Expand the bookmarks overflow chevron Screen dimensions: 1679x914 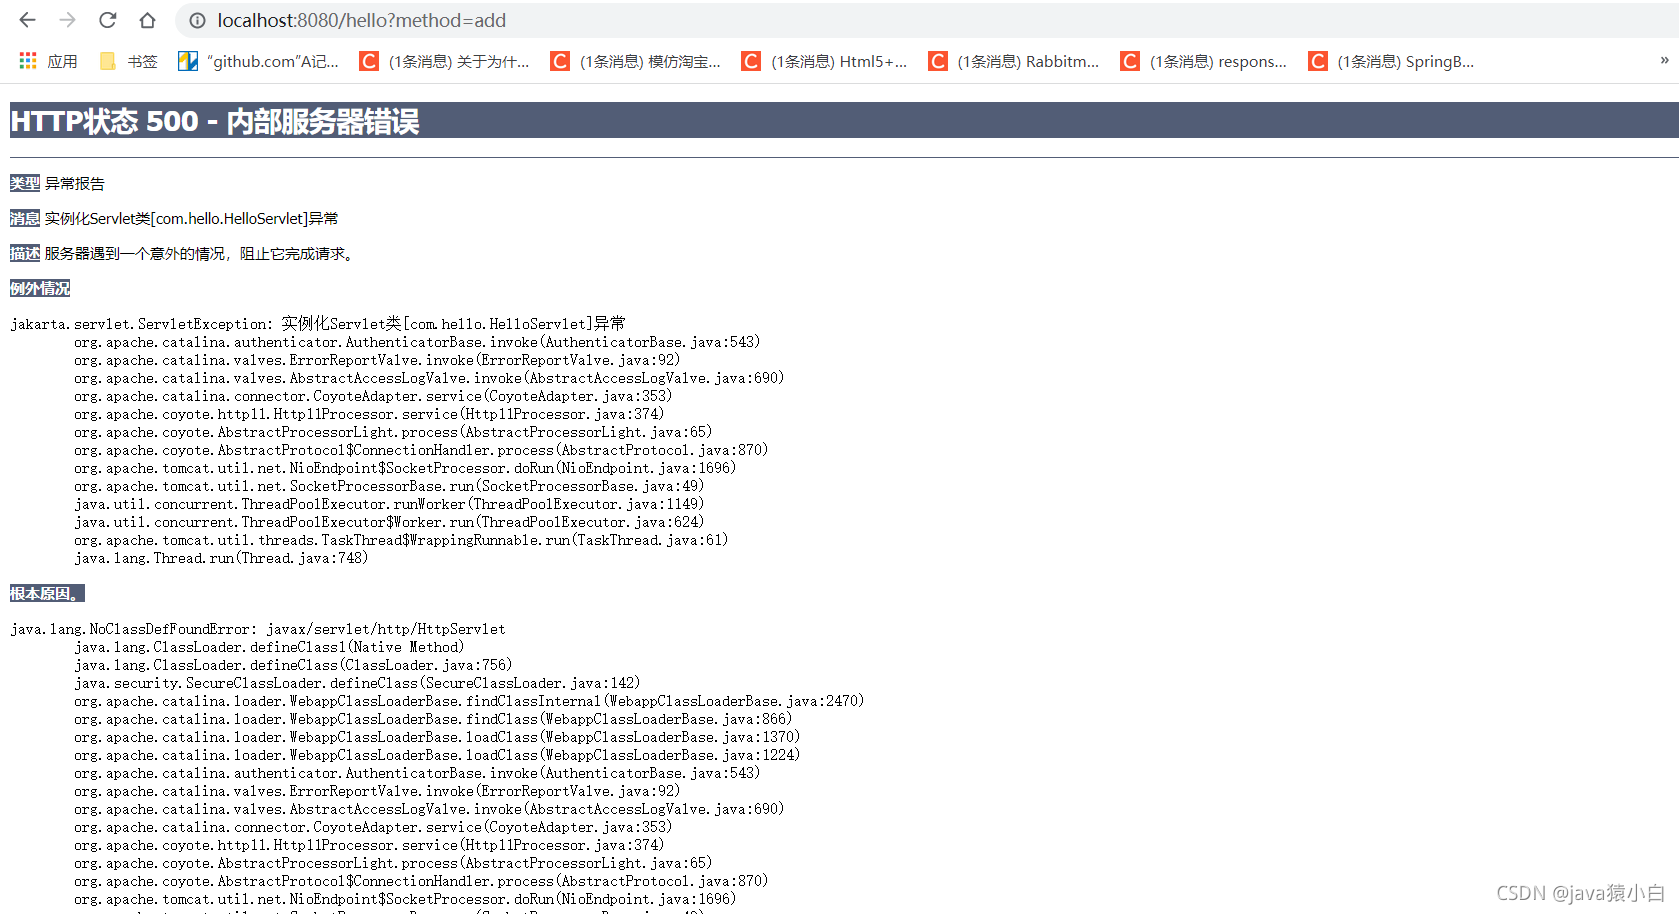click(1664, 61)
